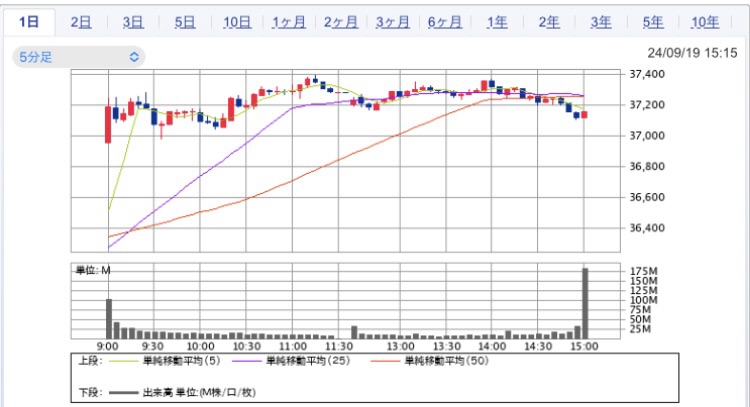Click the 上段: legend label
The height and width of the screenshot is (407, 750).
[x=90, y=361]
